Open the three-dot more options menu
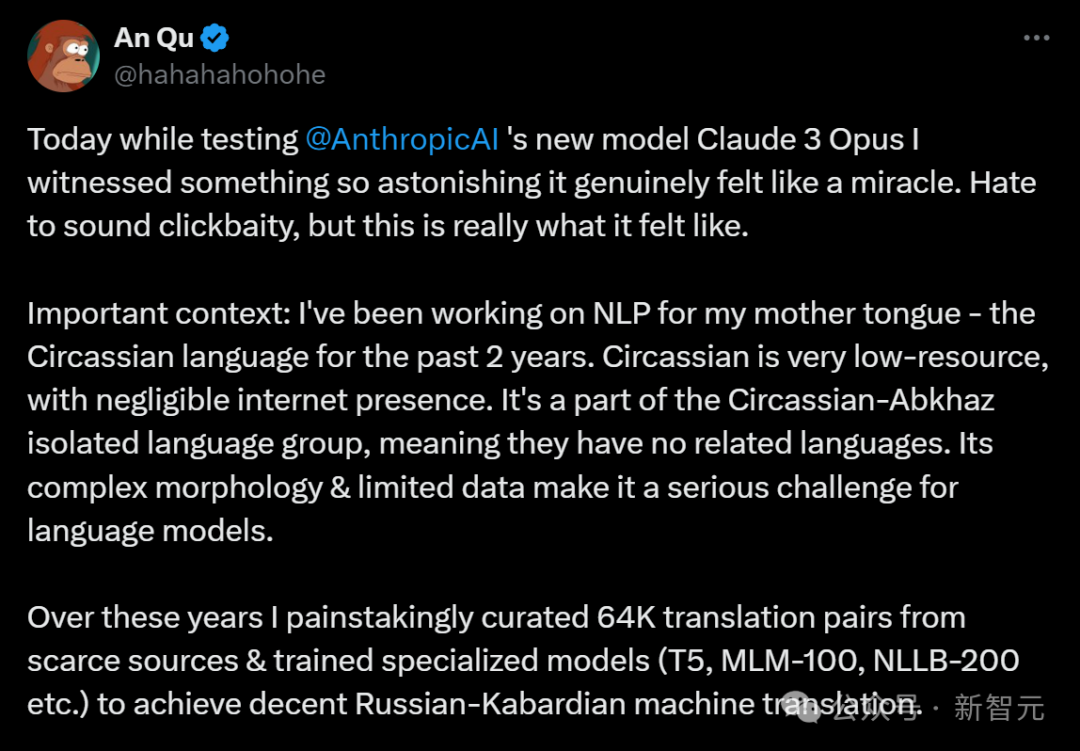 coord(1036,38)
